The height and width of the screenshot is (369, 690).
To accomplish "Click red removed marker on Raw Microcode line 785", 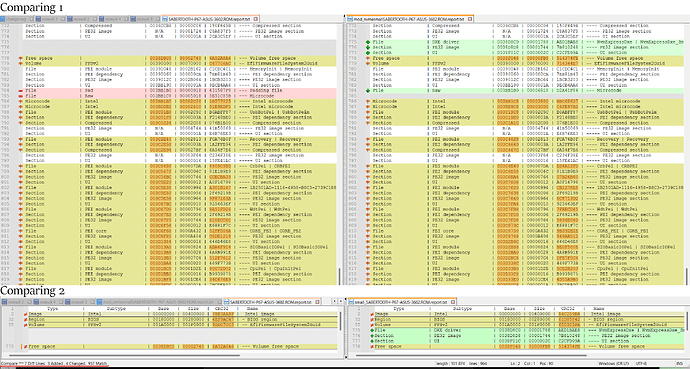I will 21,96.
